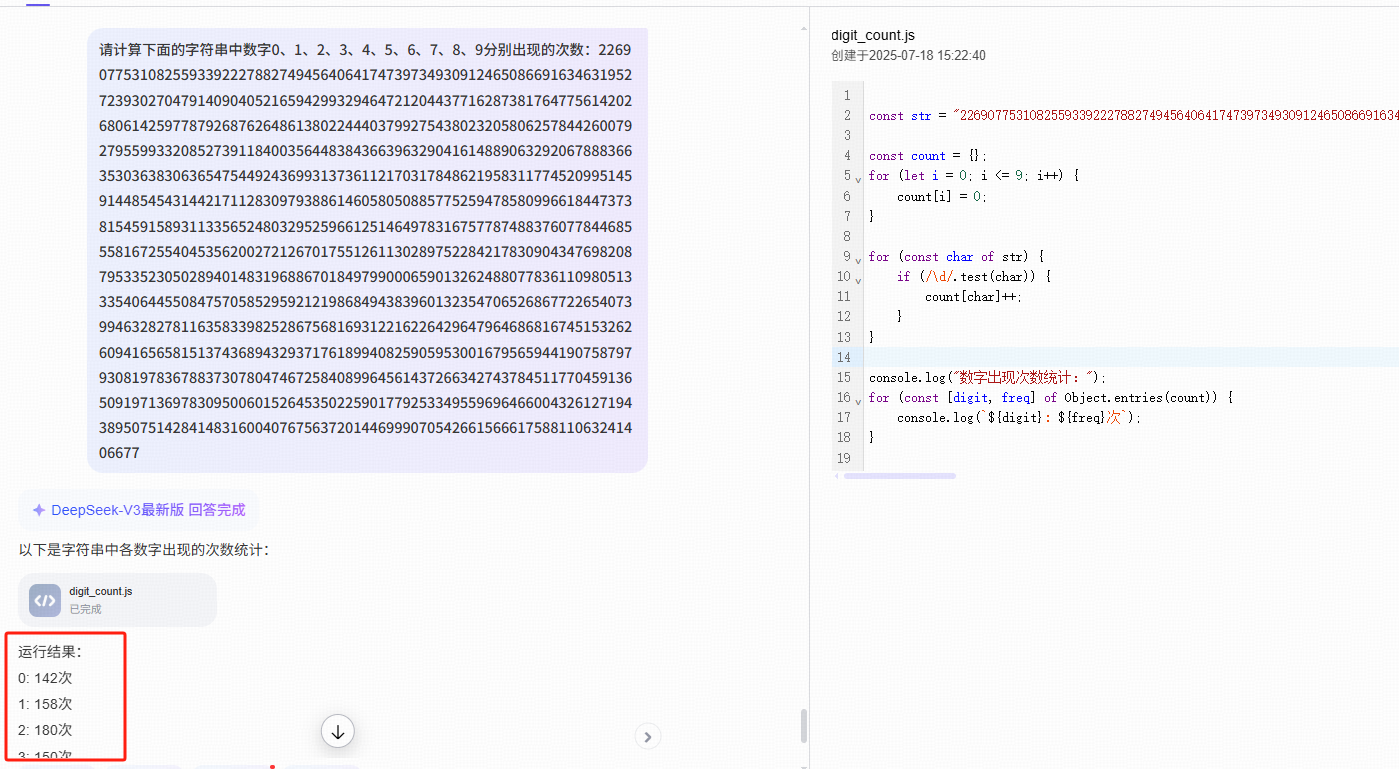
Task: Click code line count[i] = 0;
Action: tap(942, 196)
